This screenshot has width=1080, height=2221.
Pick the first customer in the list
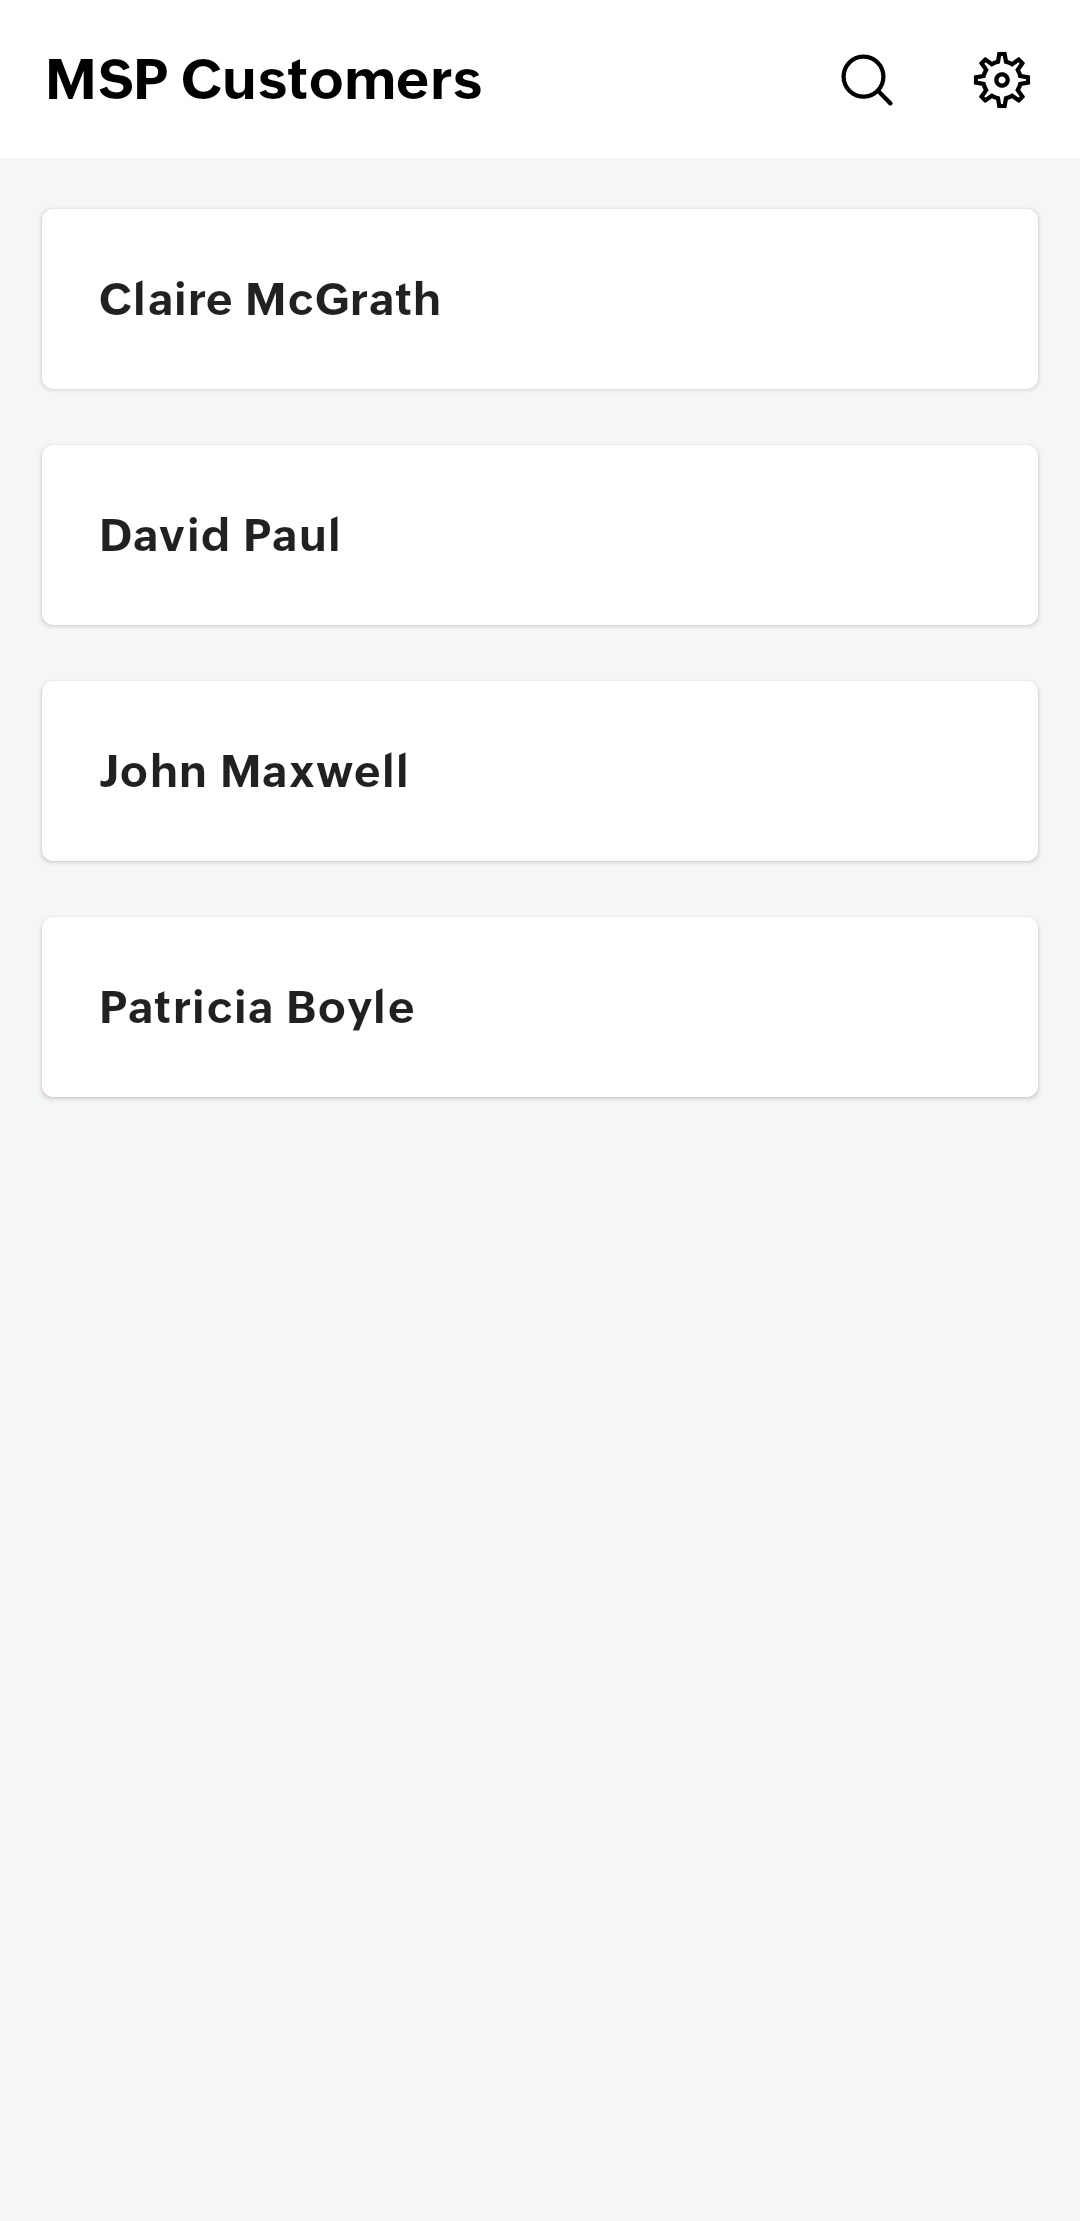pos(540,299)
